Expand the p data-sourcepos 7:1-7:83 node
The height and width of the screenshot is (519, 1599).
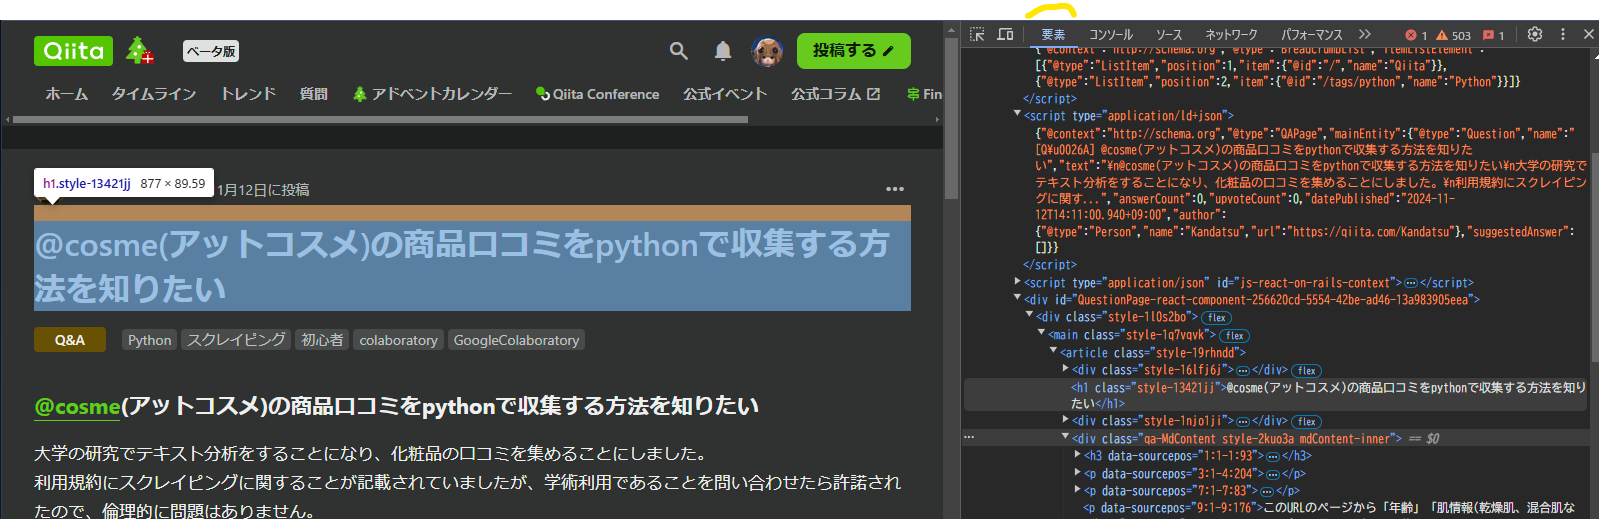1078,490
